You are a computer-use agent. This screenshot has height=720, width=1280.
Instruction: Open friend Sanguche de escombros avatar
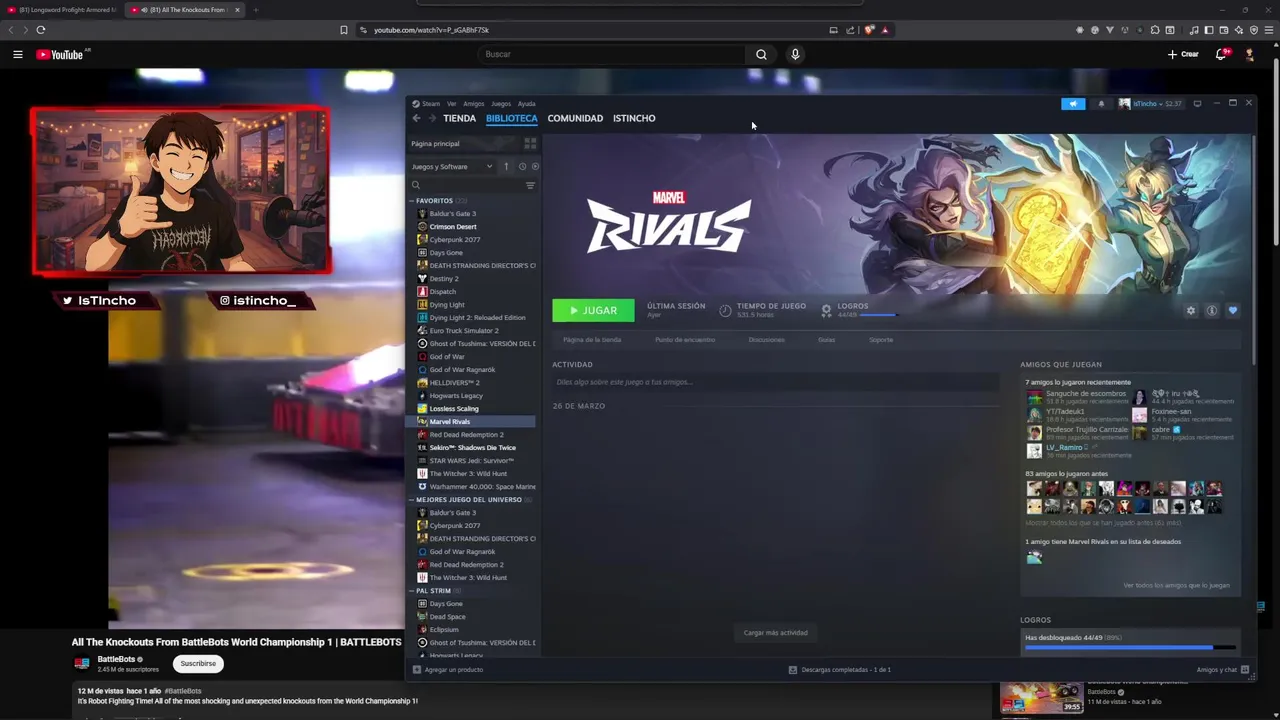(1034, 398)
